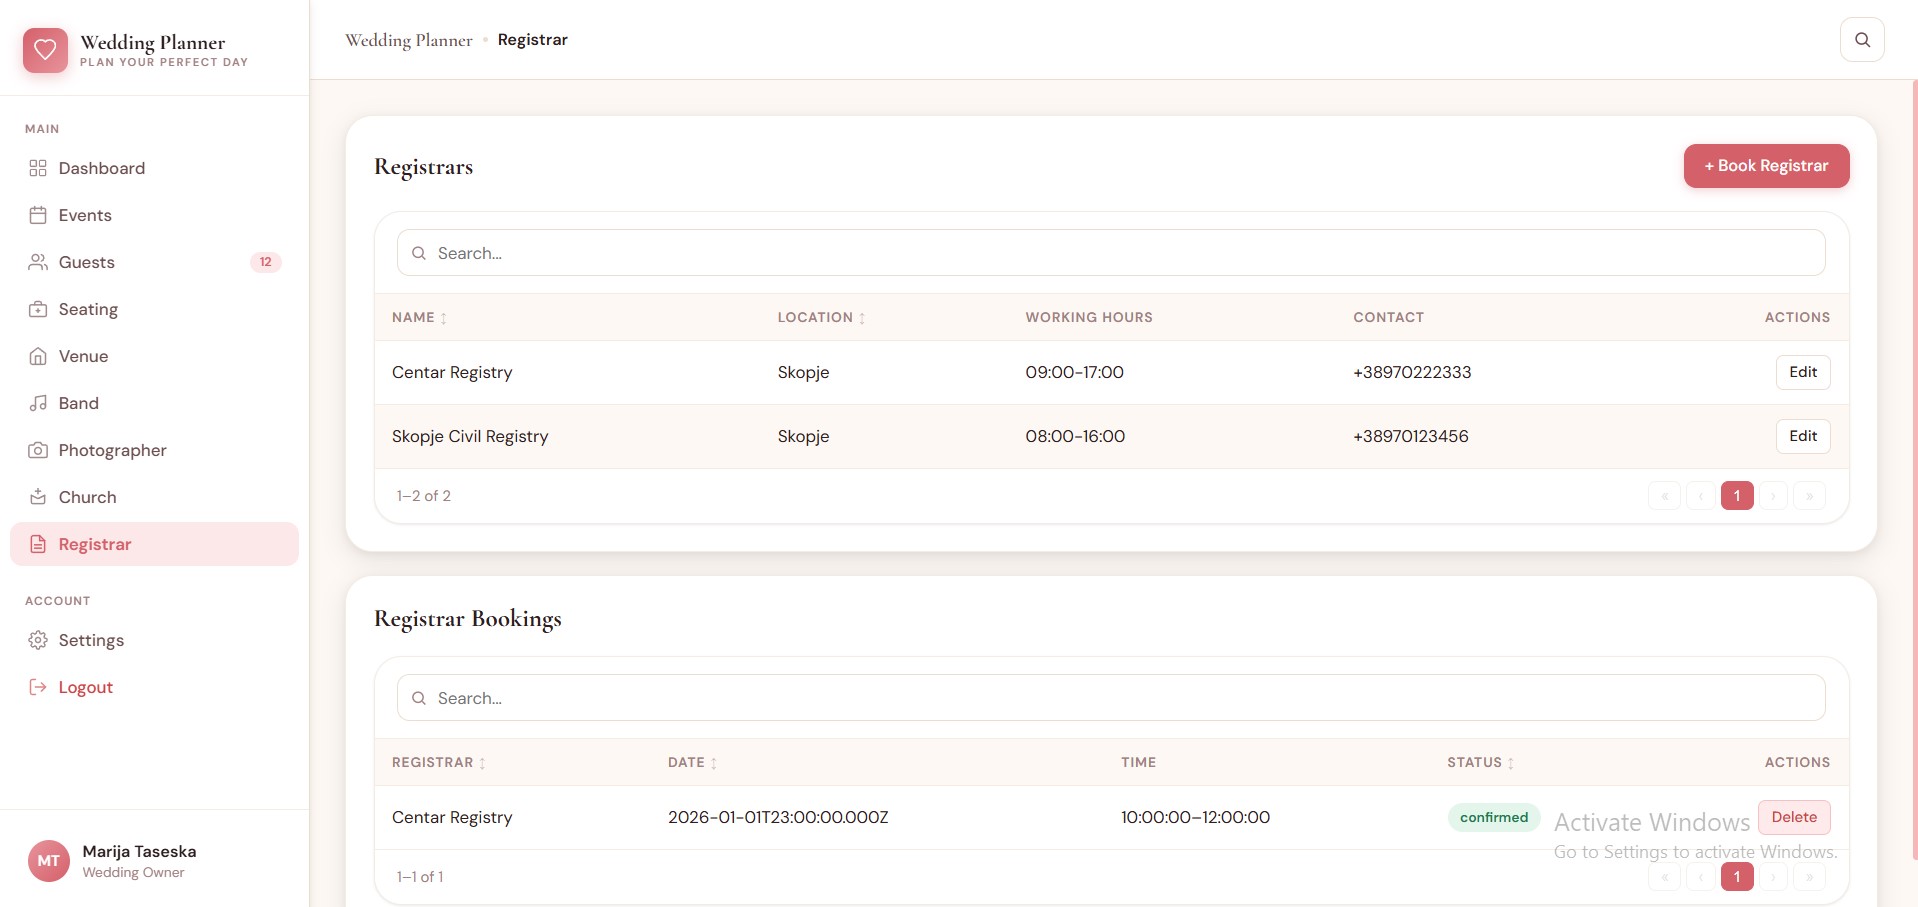Focus the Registrars search field

pyautogui.click(x=1110, y=253)
